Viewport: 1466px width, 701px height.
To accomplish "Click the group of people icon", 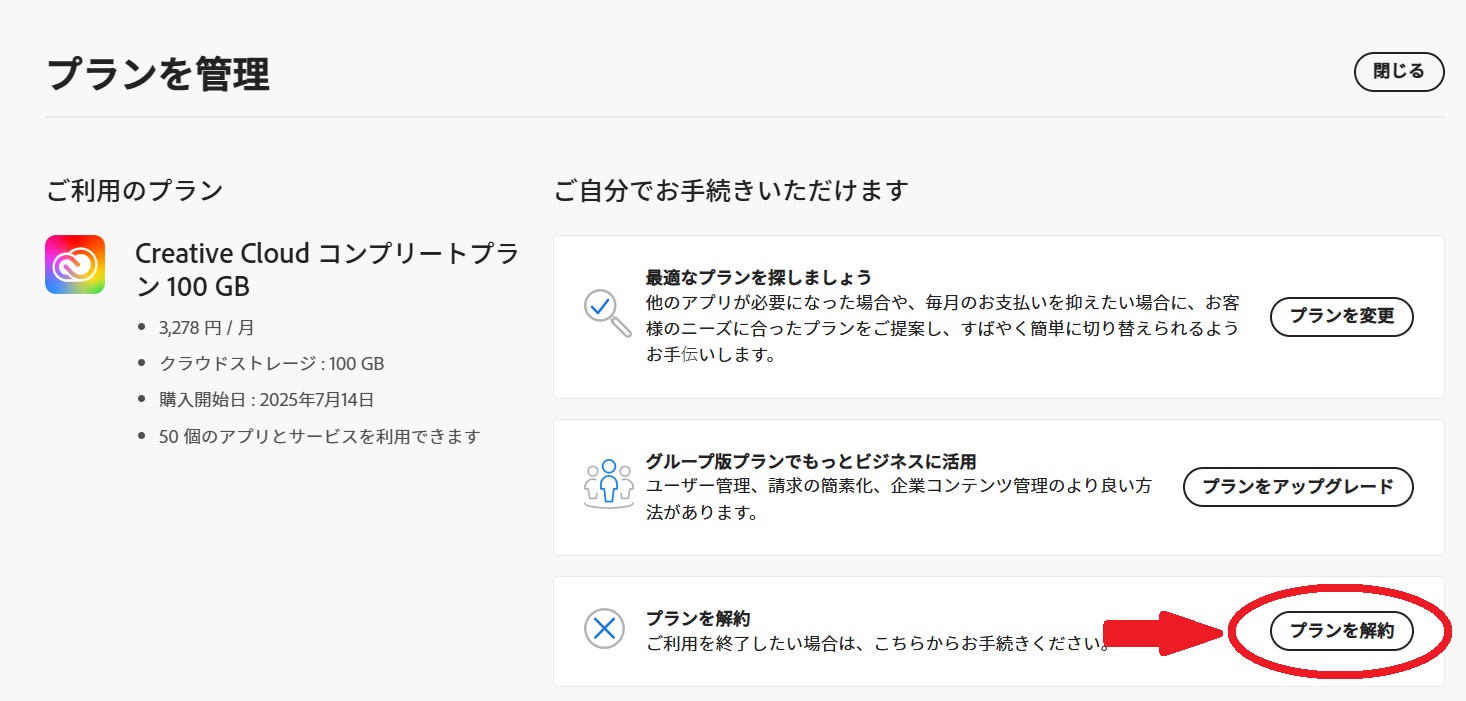I will 608,485.
